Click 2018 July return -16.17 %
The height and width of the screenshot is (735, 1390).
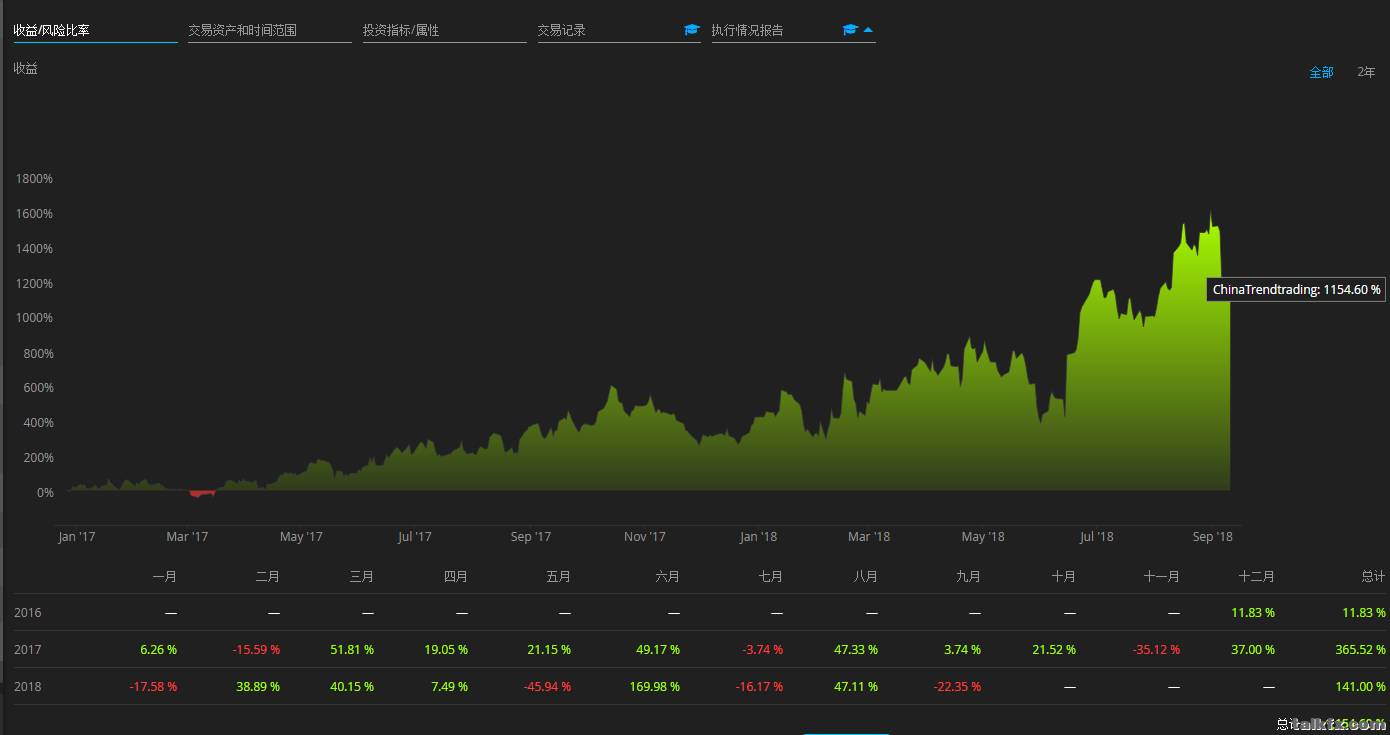[x=757, y=687]
